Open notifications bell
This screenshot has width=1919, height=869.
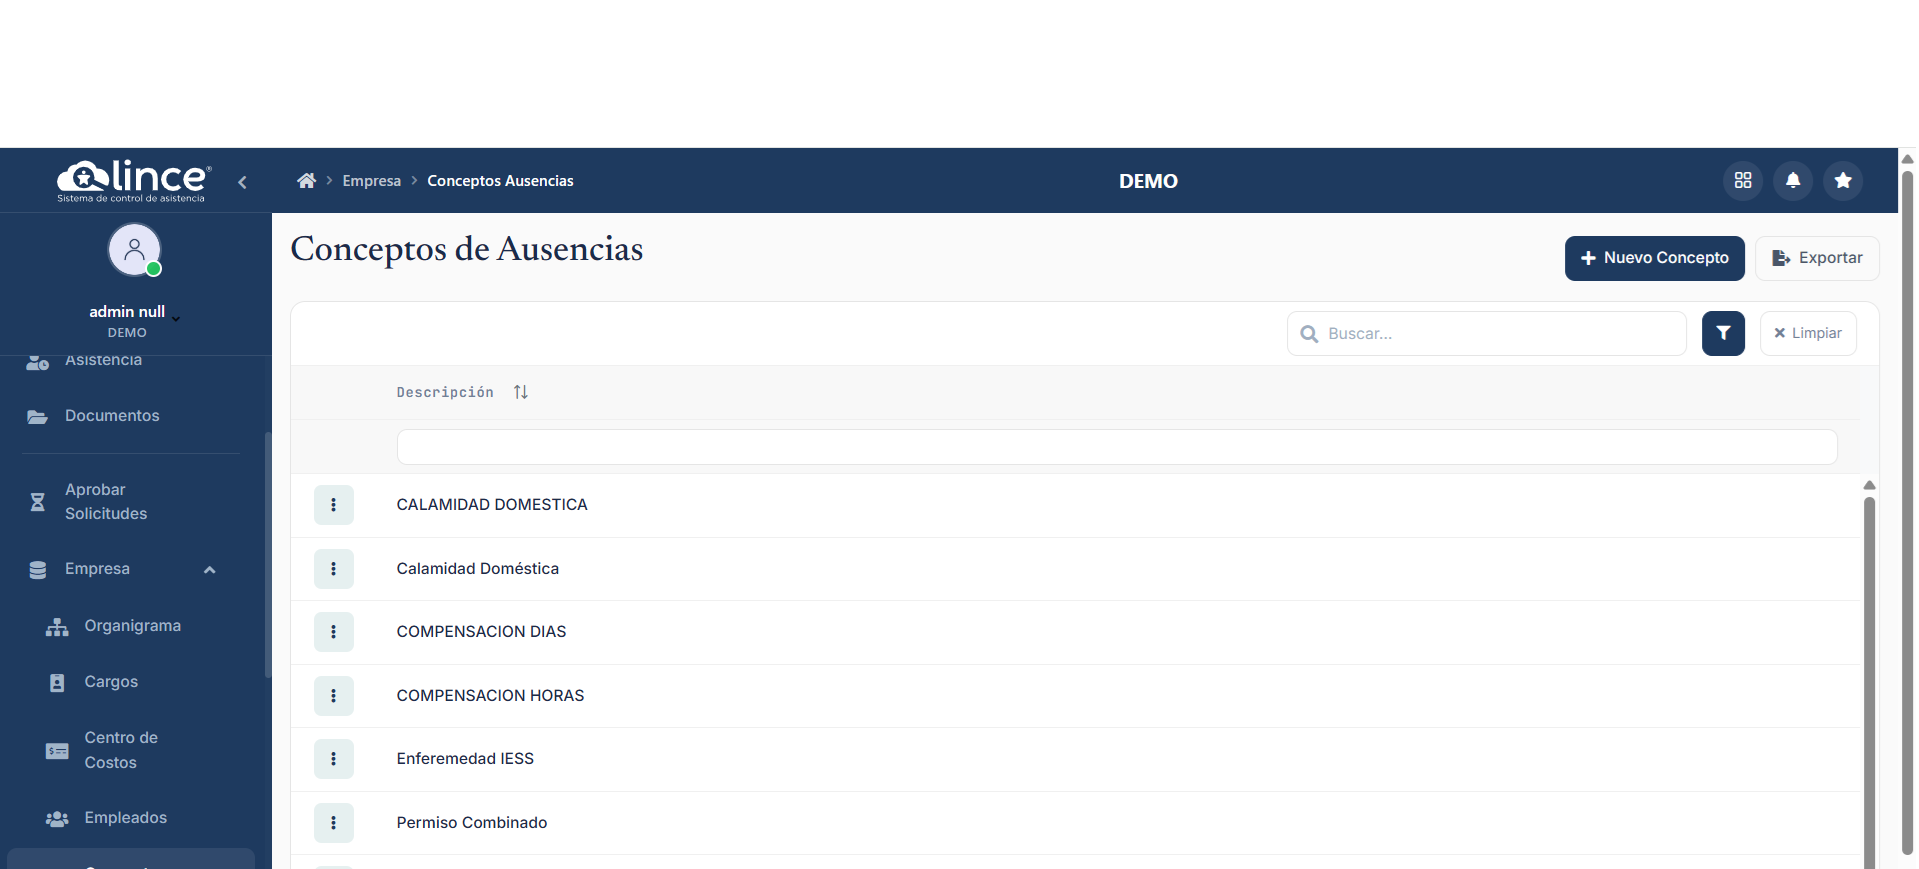pos(1793,181)
